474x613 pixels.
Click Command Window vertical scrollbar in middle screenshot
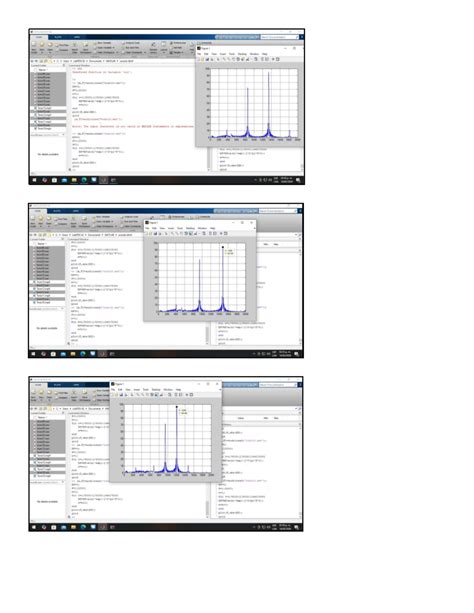click(x=207, y=334)
